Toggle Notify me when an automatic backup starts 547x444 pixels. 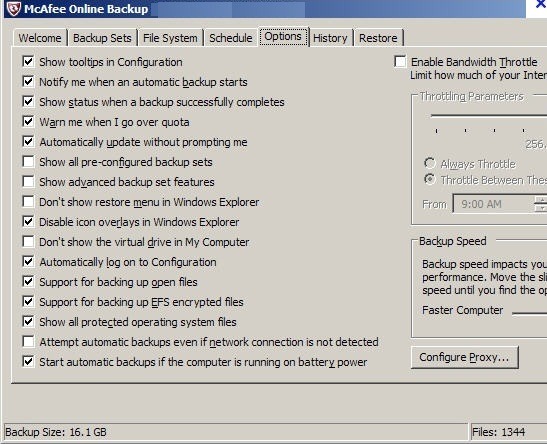click(x=28, y=82)
